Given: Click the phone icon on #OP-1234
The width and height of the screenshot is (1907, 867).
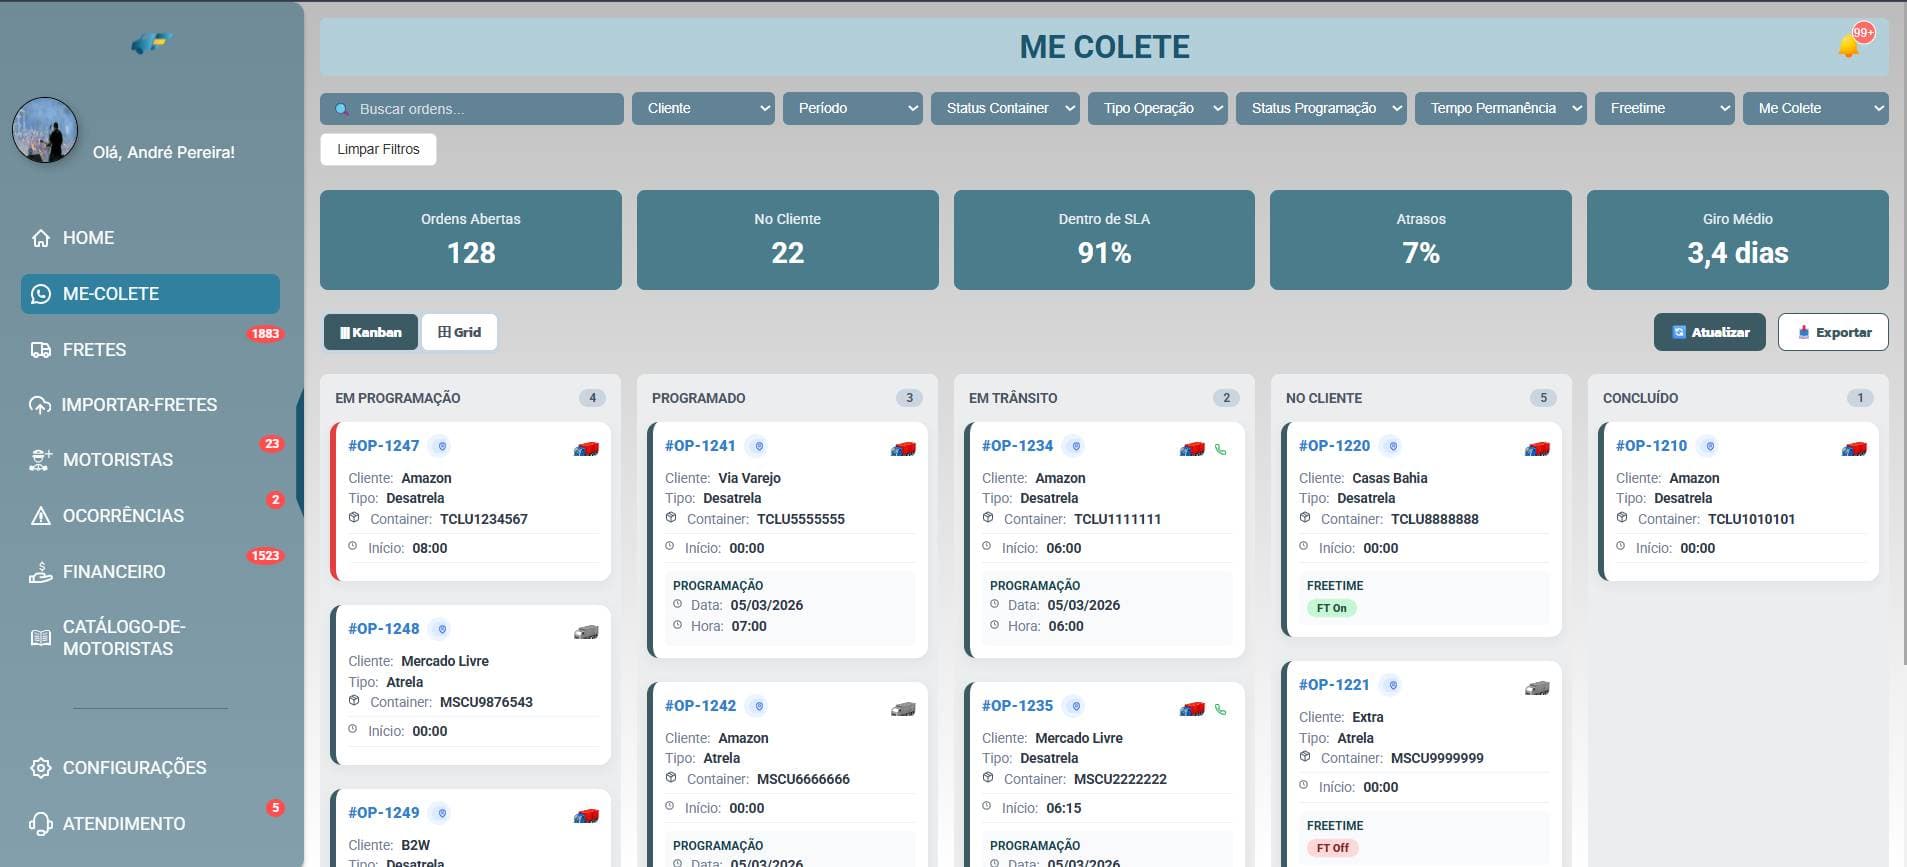Looking at the screenshot, I should [x=1220, y=450].
